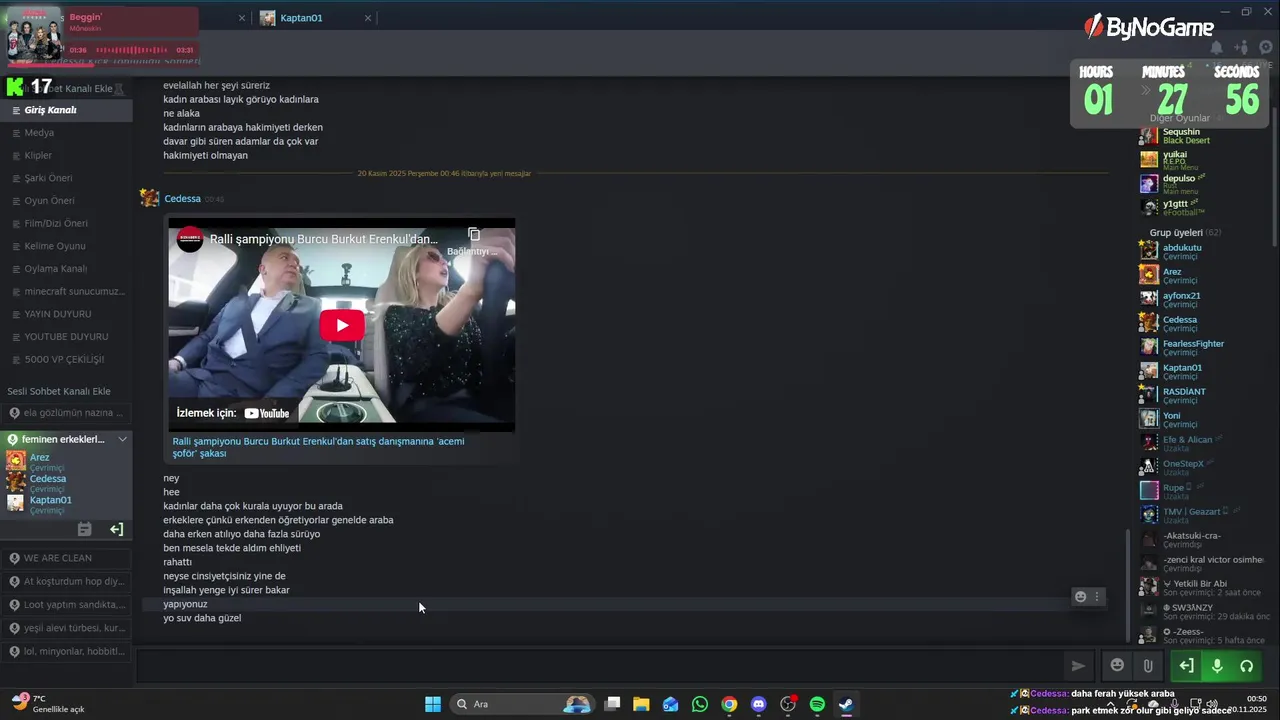Screen dimensions: 1280x720
Task: Join 'yeşil alevi türbesi' voice channel
Action: pos(66,628)
